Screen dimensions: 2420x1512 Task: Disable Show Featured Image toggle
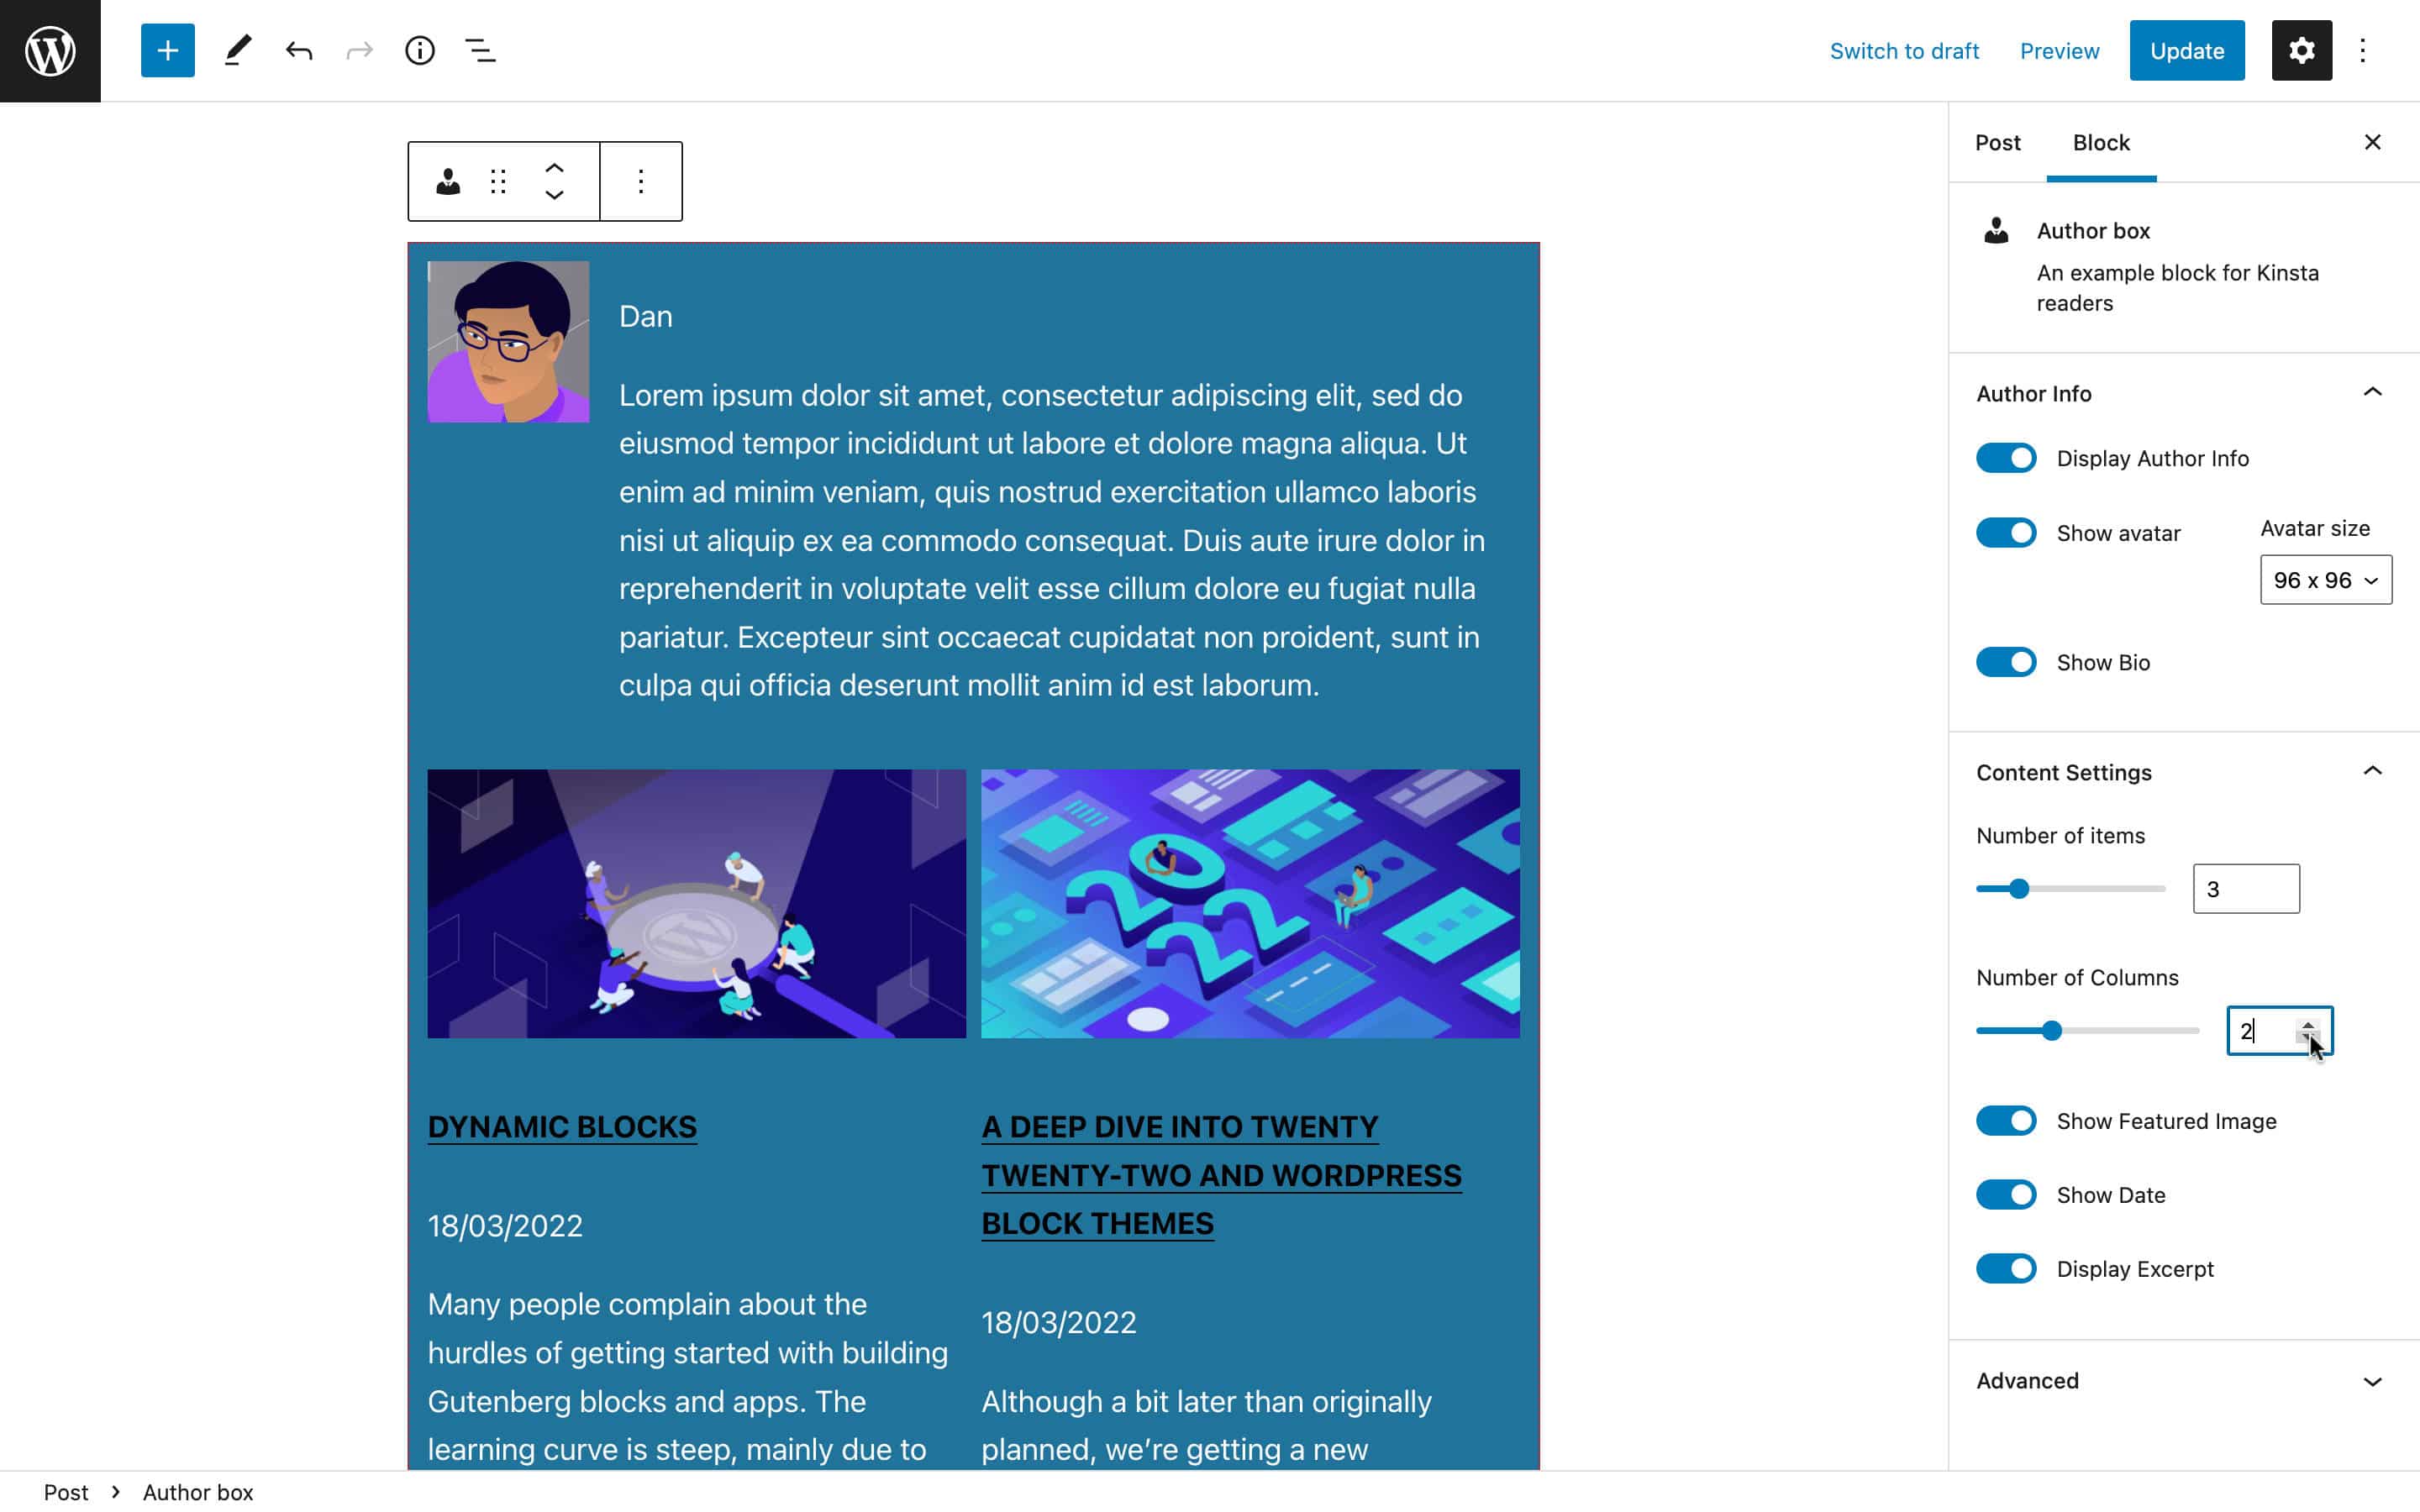tap(2006, 1120)
